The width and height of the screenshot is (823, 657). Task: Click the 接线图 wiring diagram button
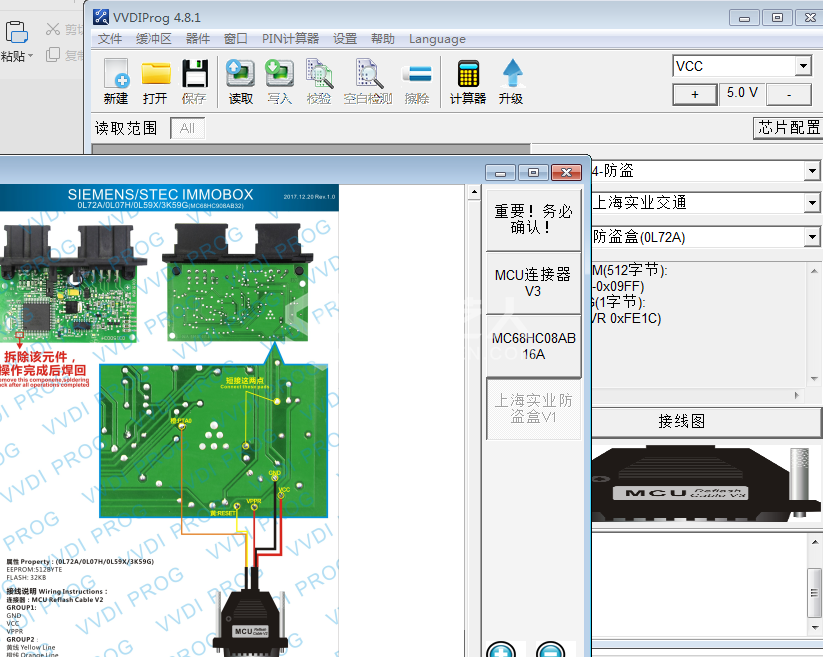(x=706, y=421)
